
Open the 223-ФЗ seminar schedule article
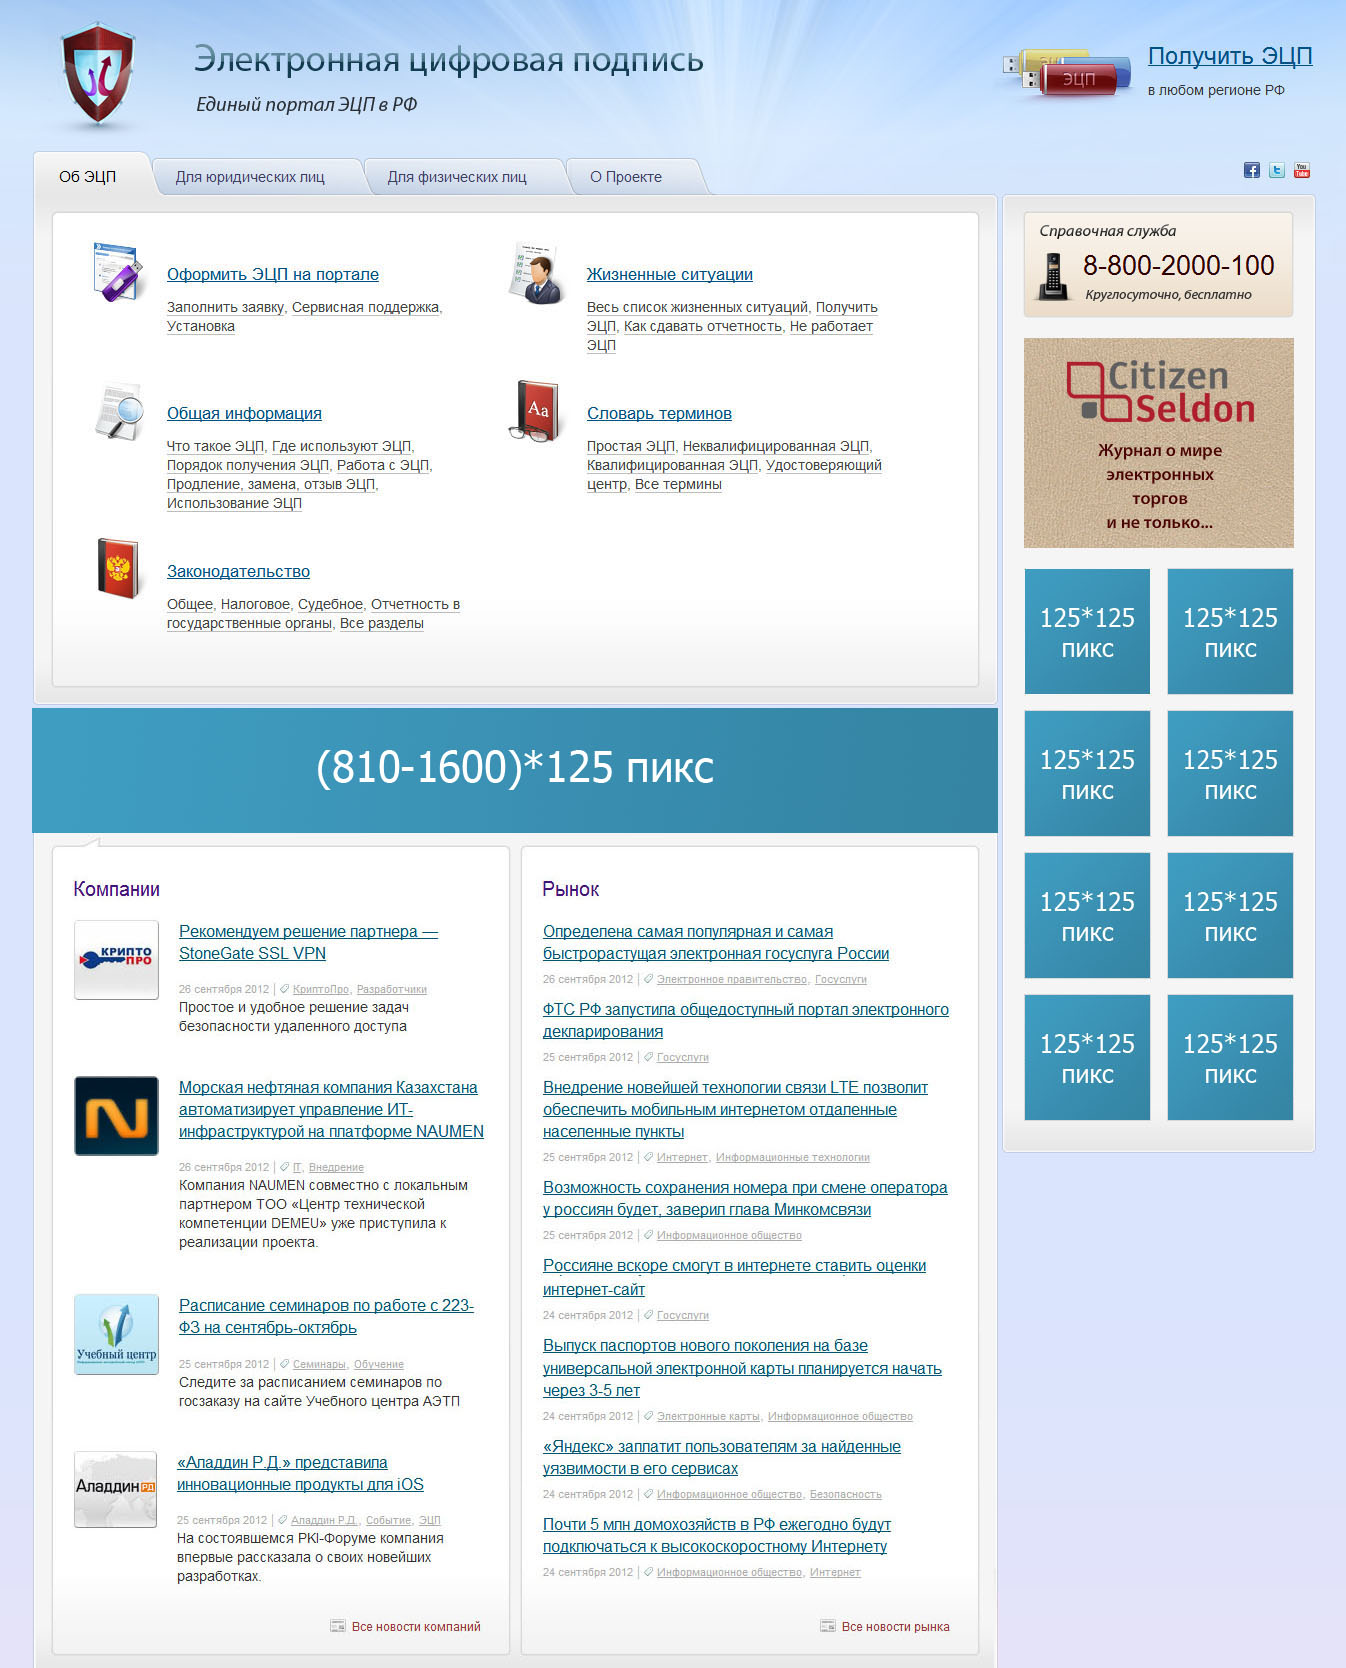326,1316
